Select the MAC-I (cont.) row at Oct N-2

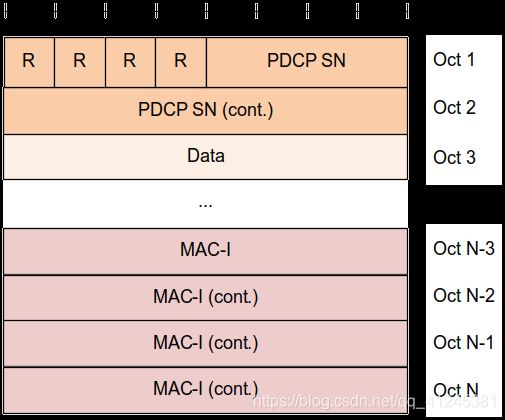point(206,298)
